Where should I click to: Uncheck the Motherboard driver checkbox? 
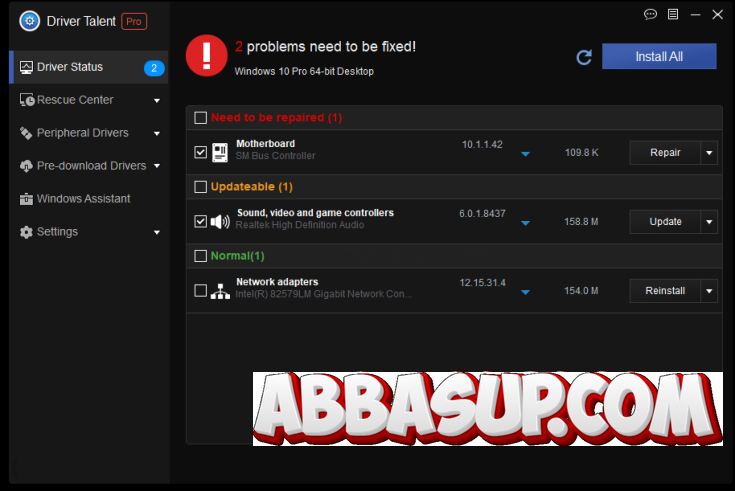(x=201, y=152)
